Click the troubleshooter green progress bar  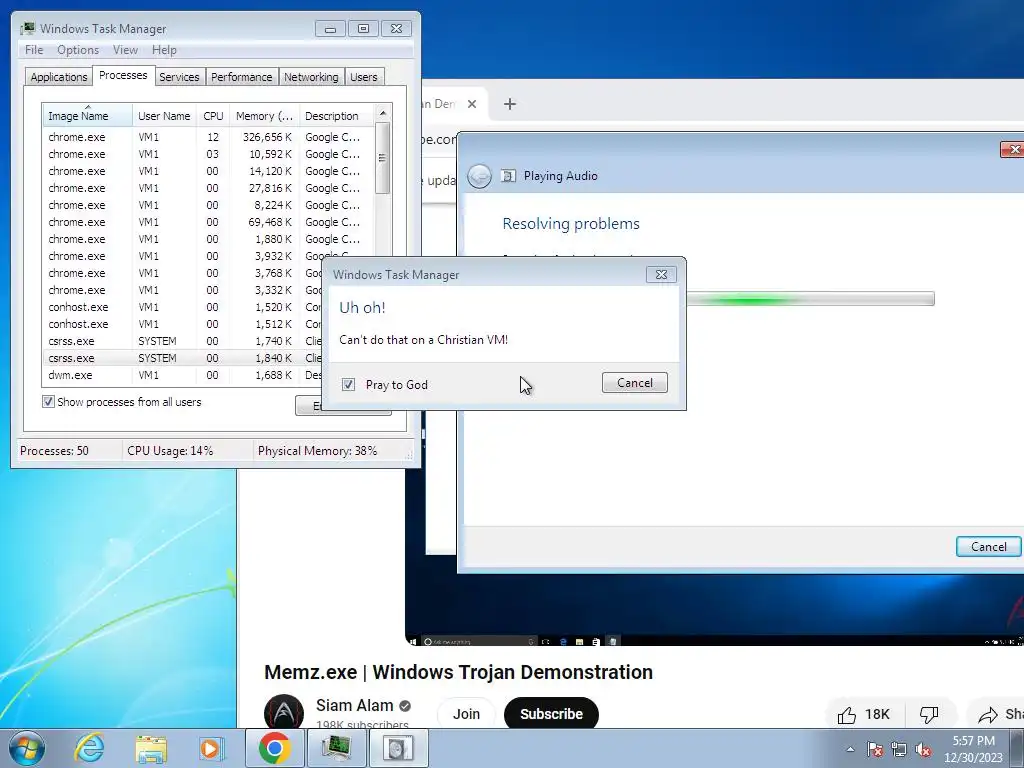[810, 299]
